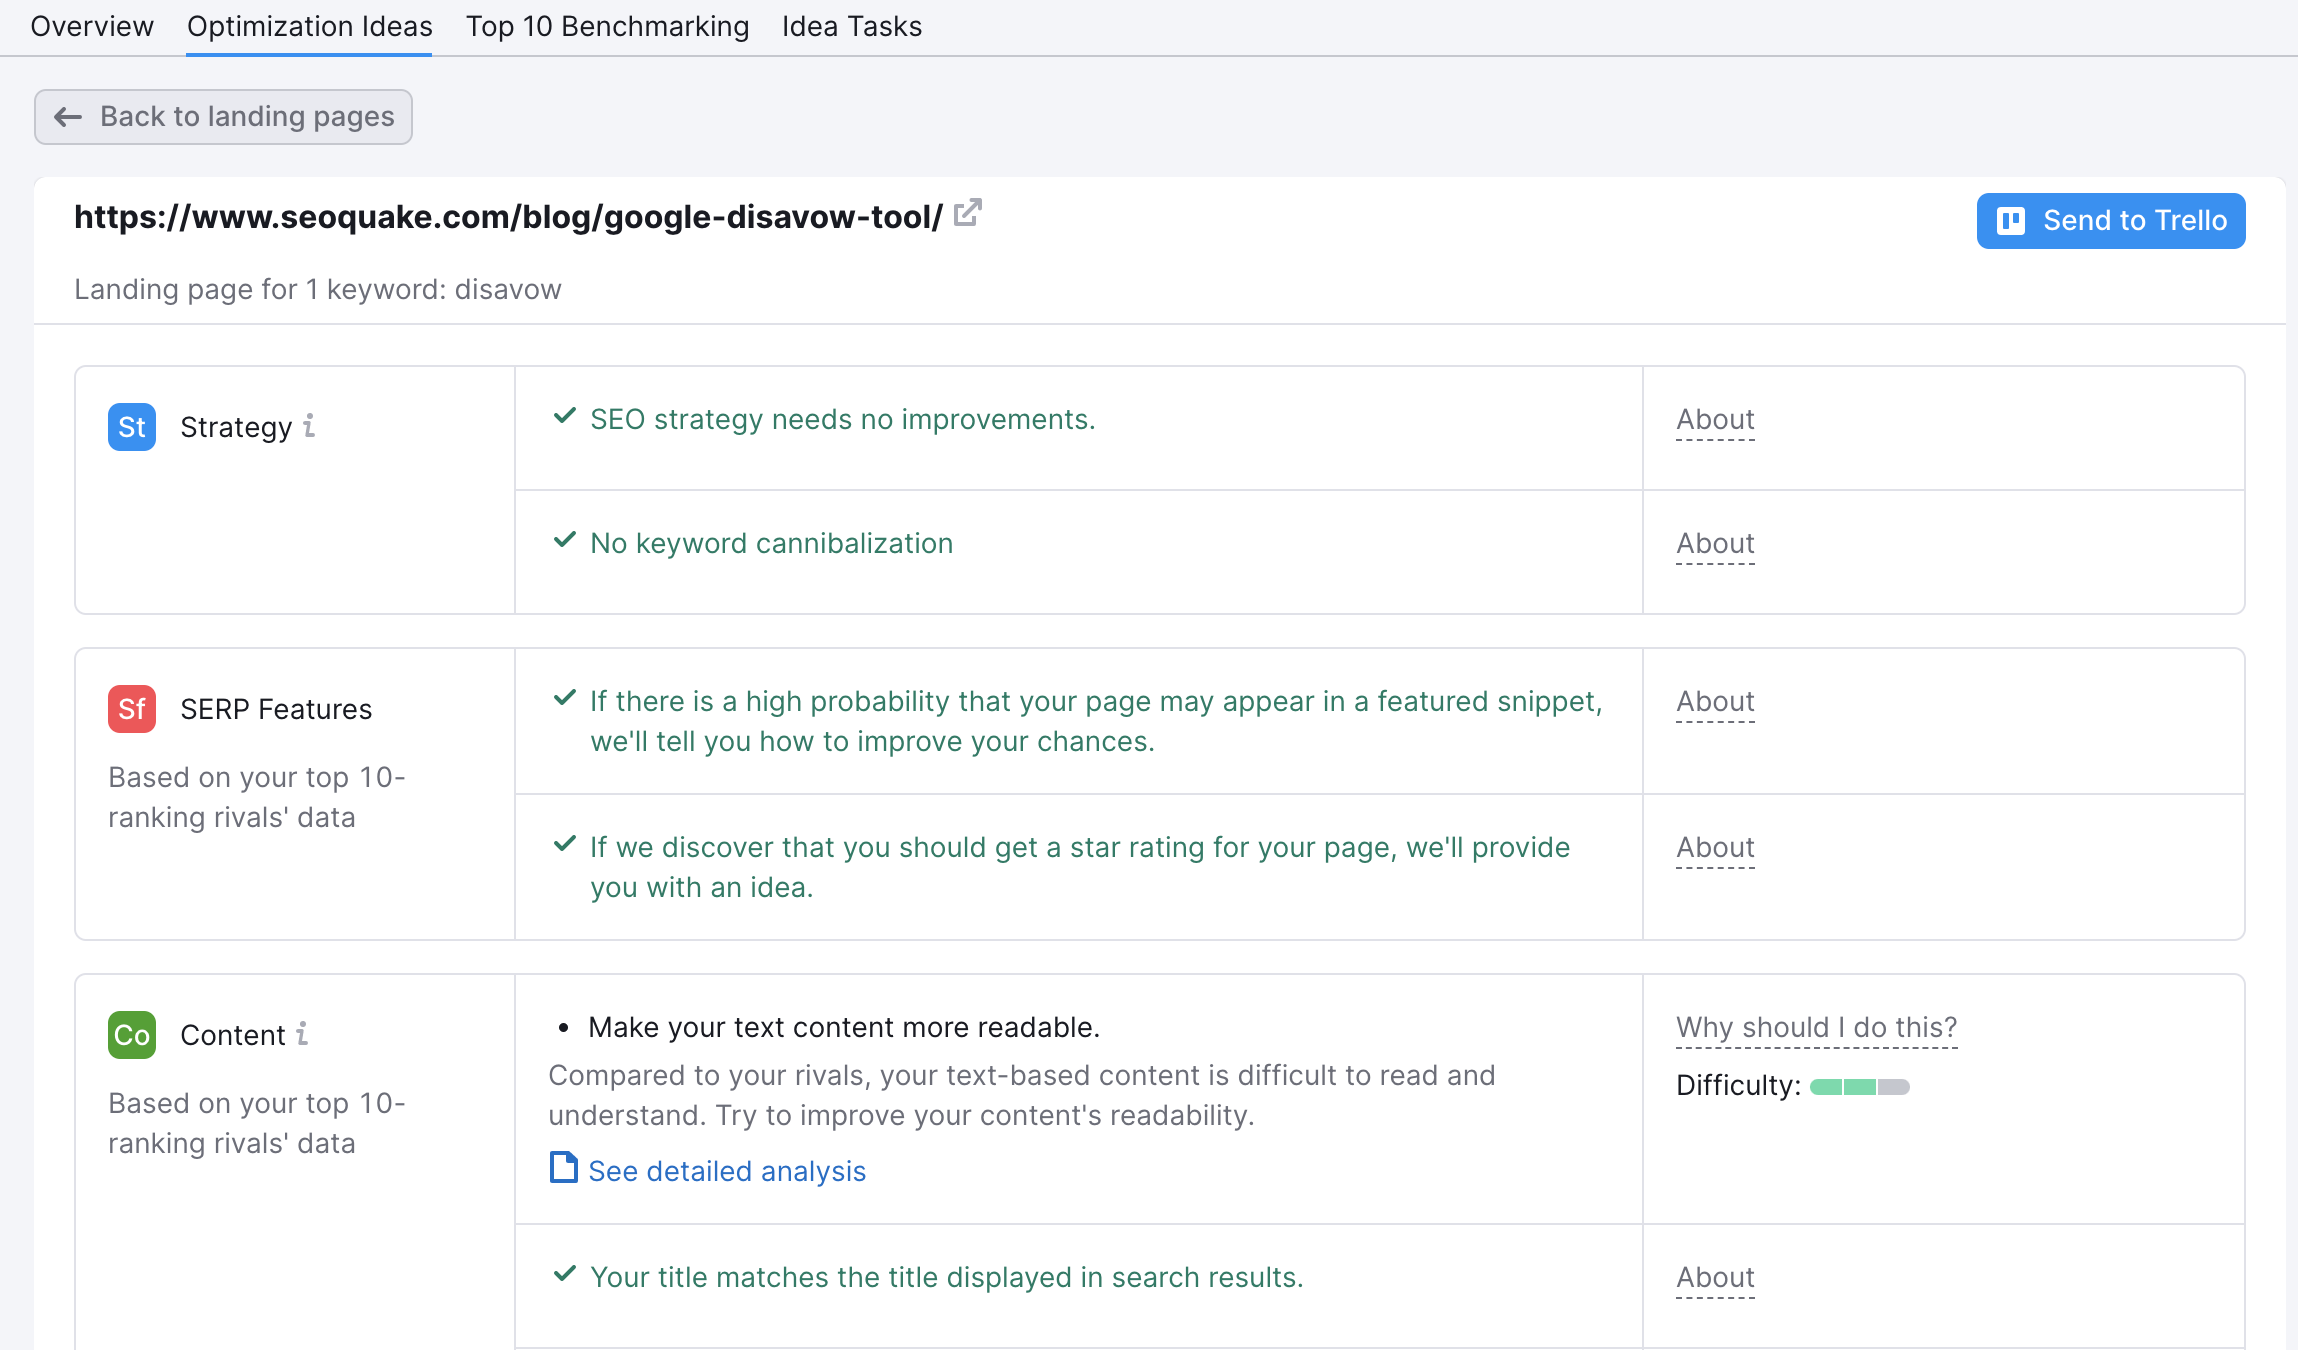Click the Trello logo icon in the button
Viewport: 2298px width, 1350px height.
click(2010, 221)
